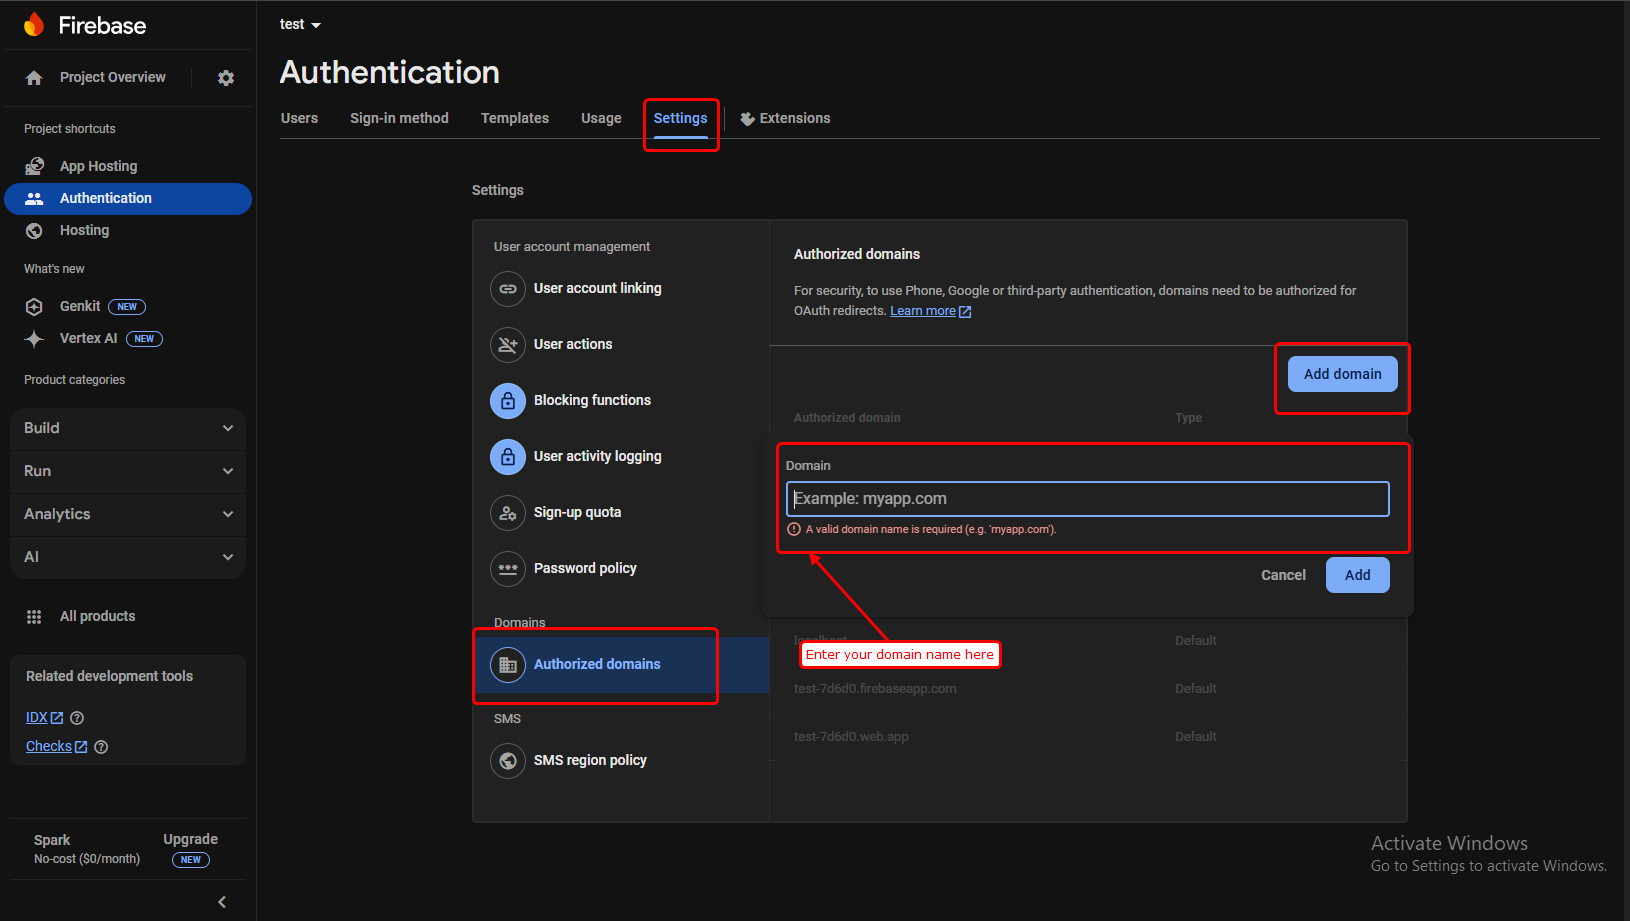Open the project settings gear

click(x=225, y=77)
